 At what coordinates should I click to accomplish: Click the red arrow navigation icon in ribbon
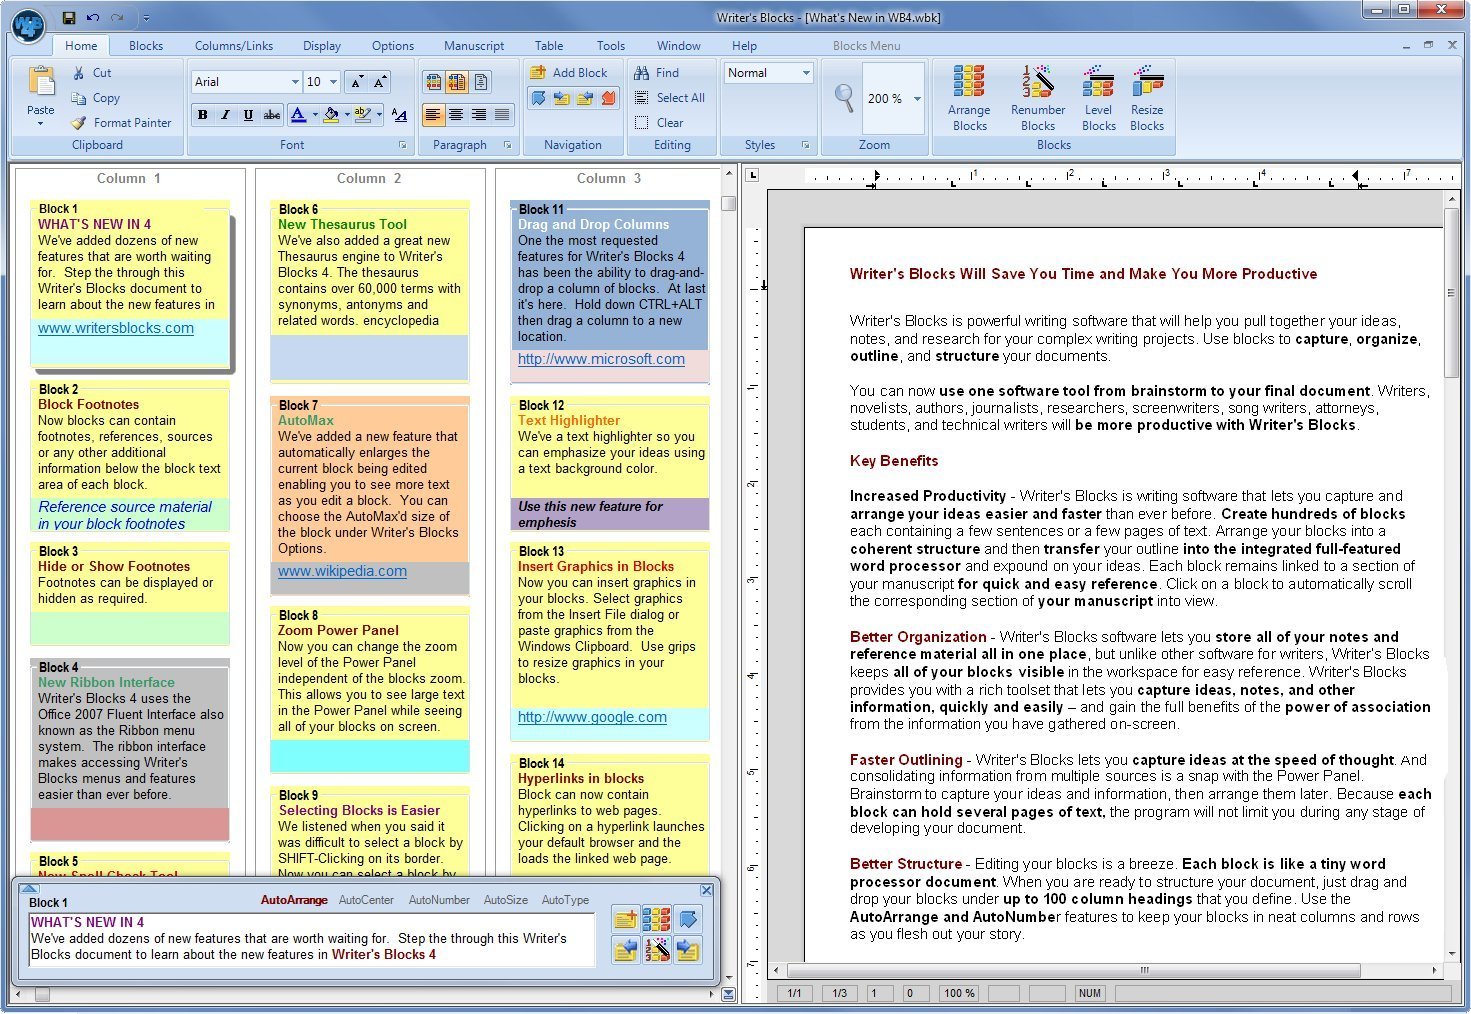tap(609, 98)
